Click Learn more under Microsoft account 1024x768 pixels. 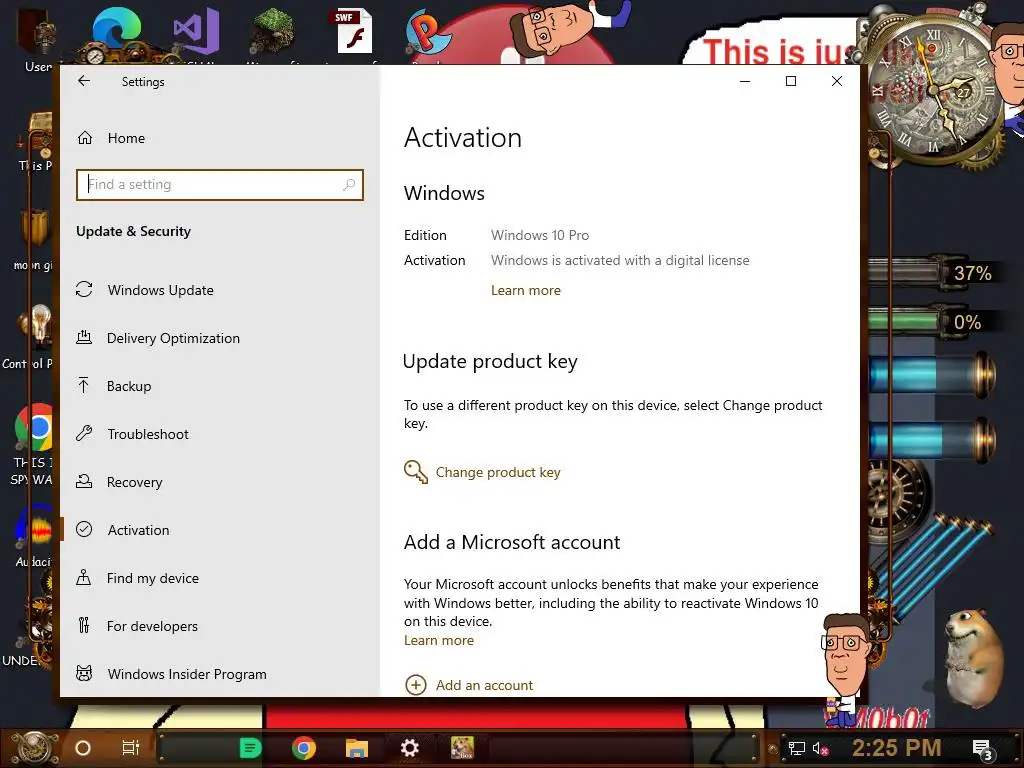point(439,641)
